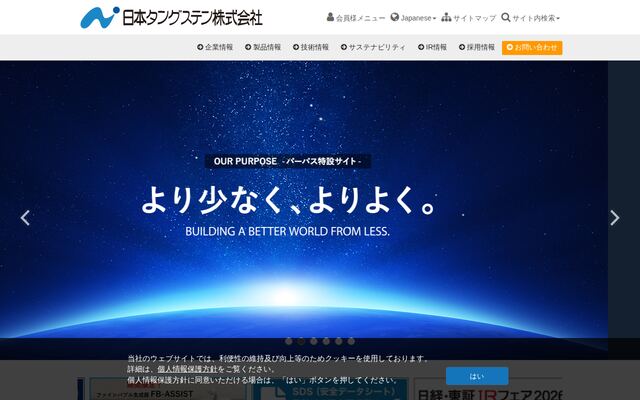Screen dimensions: 640x400
Task: Open the IR情報 menu
Action: pos(432,47)
